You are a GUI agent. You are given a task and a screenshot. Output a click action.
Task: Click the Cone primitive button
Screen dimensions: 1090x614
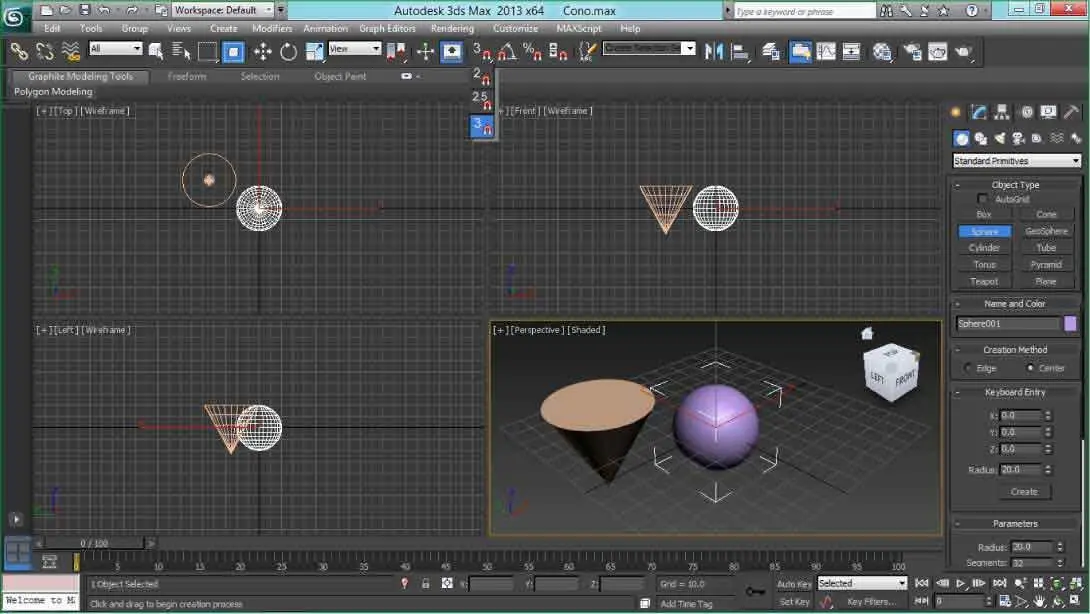1046,214
